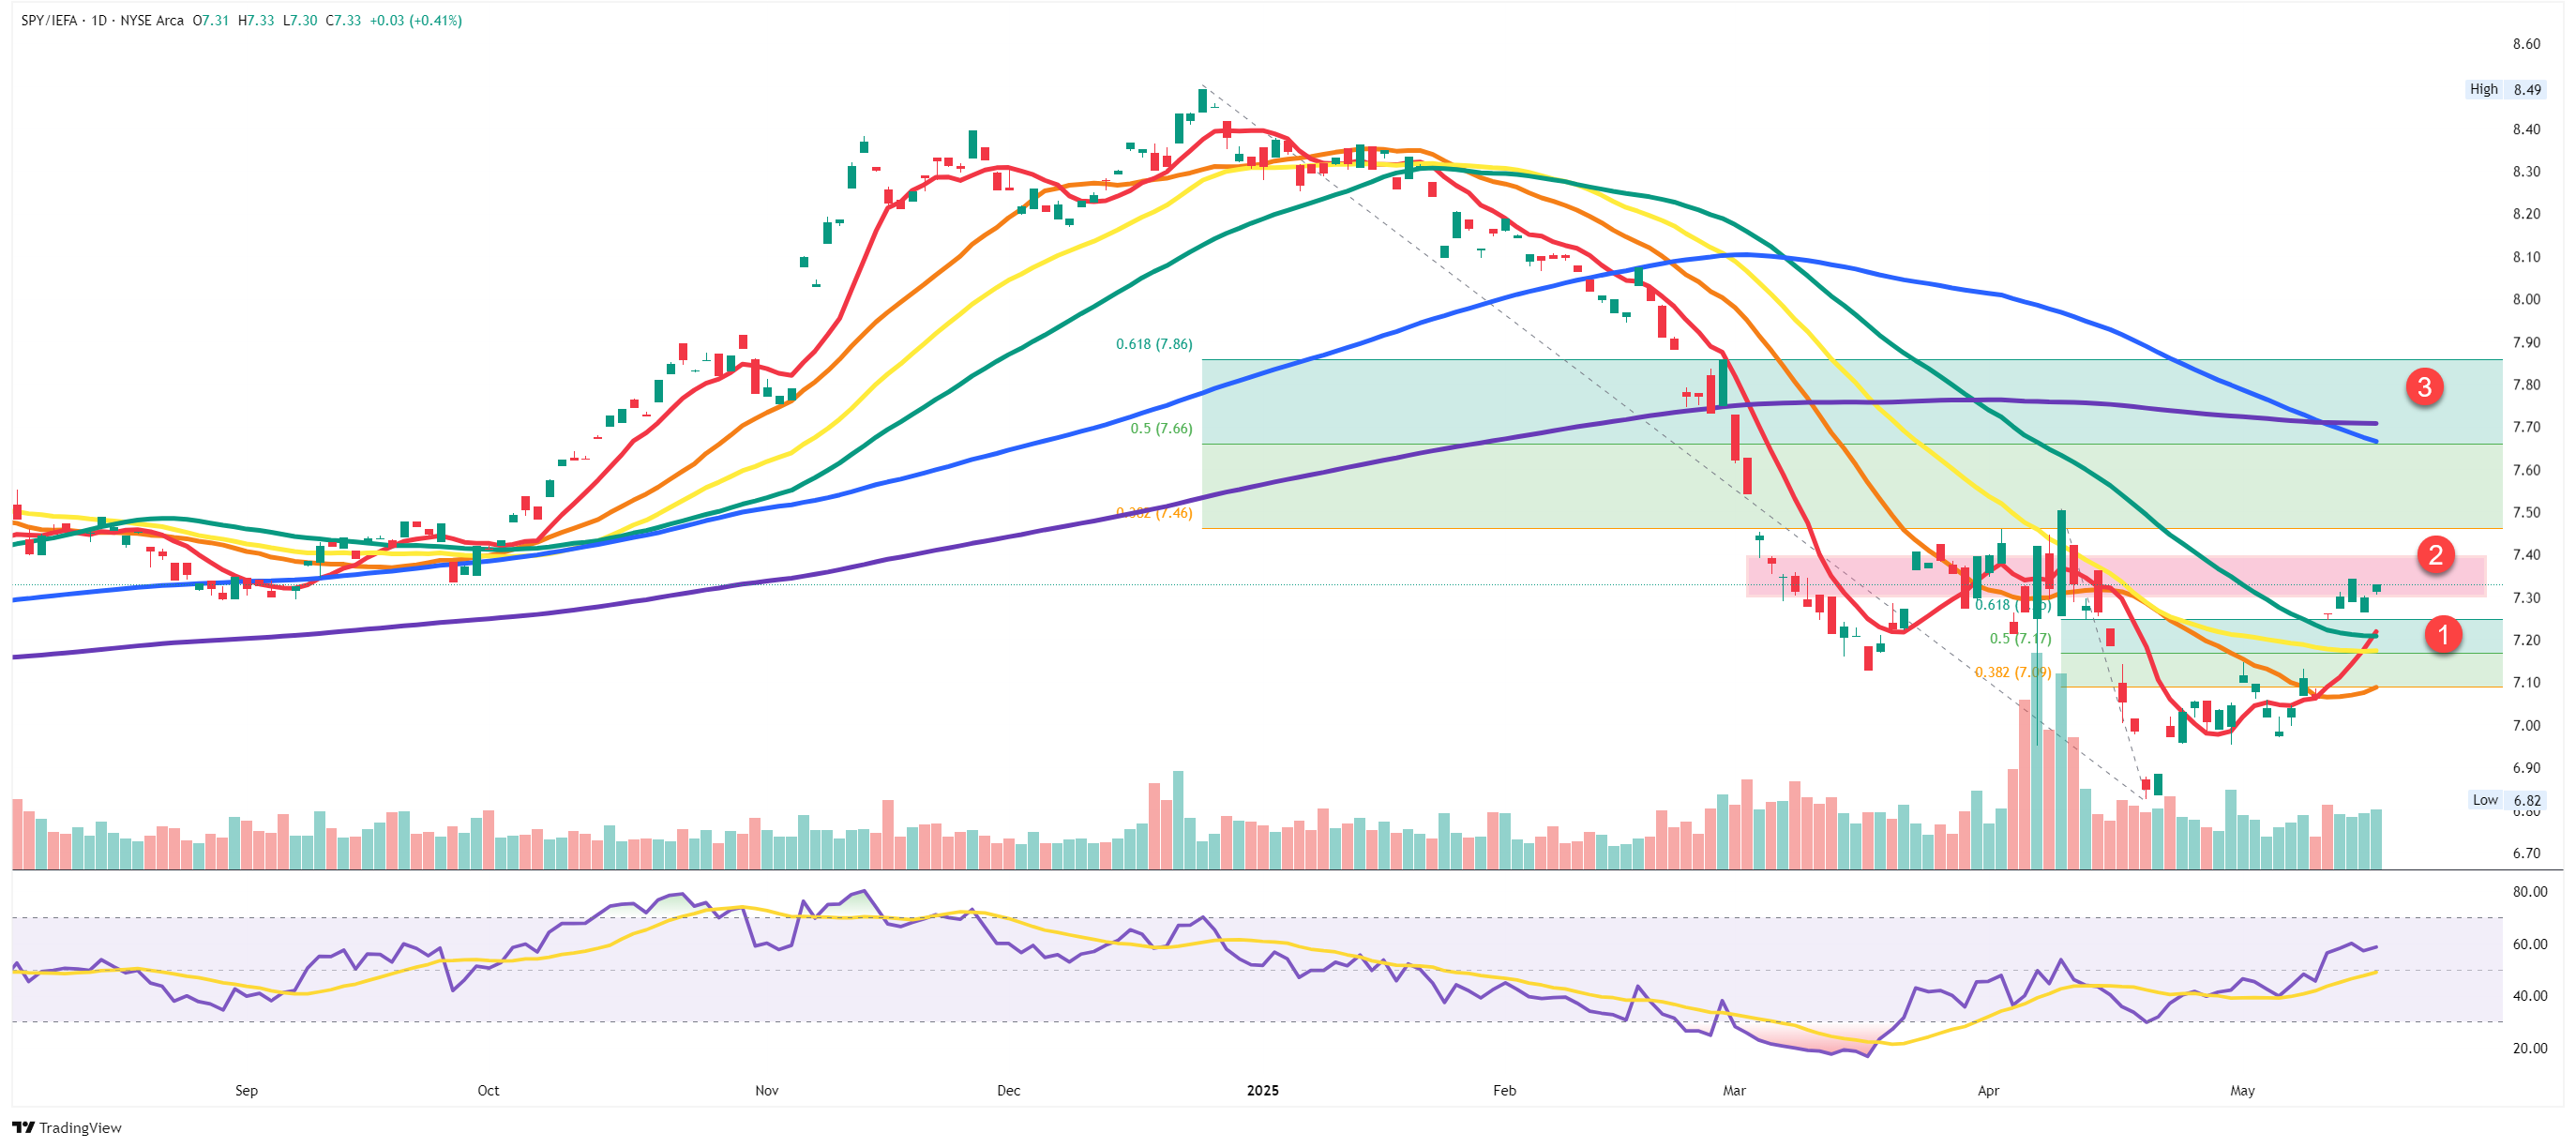2576x1148 pixels.
Task: Select the 0.5 (7.66) Fibonacci level label
Action: (1160, 428)
